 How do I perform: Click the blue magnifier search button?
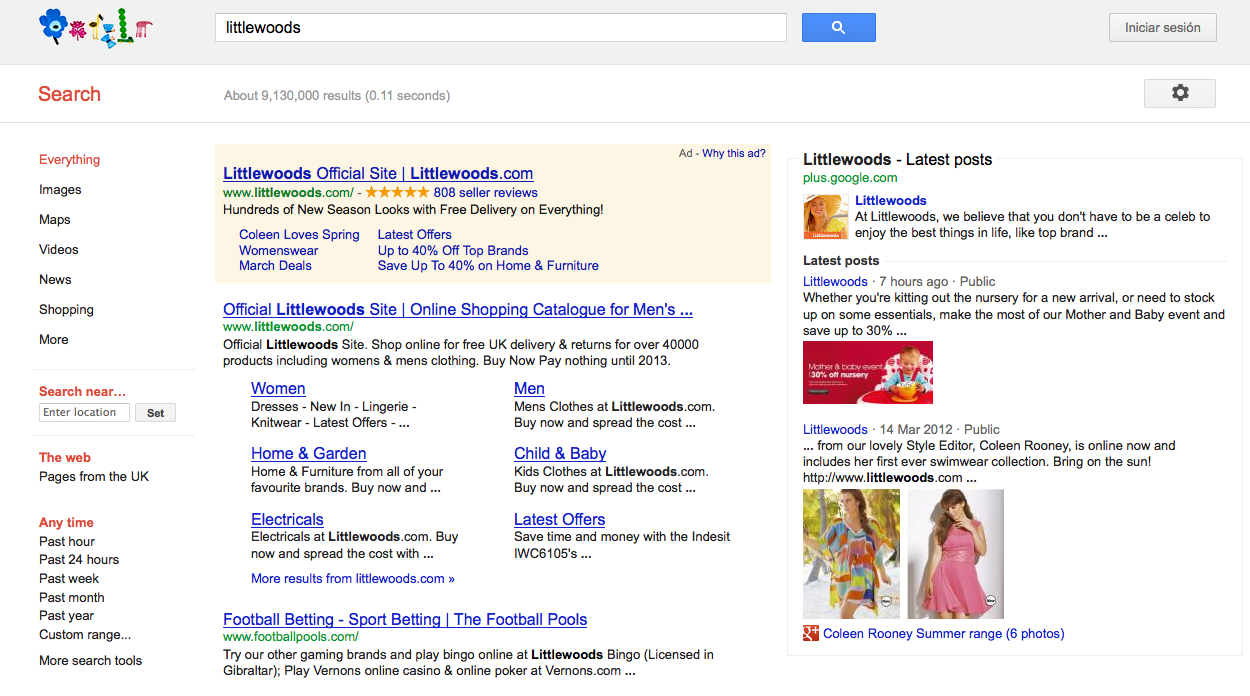tap(838, 28)
